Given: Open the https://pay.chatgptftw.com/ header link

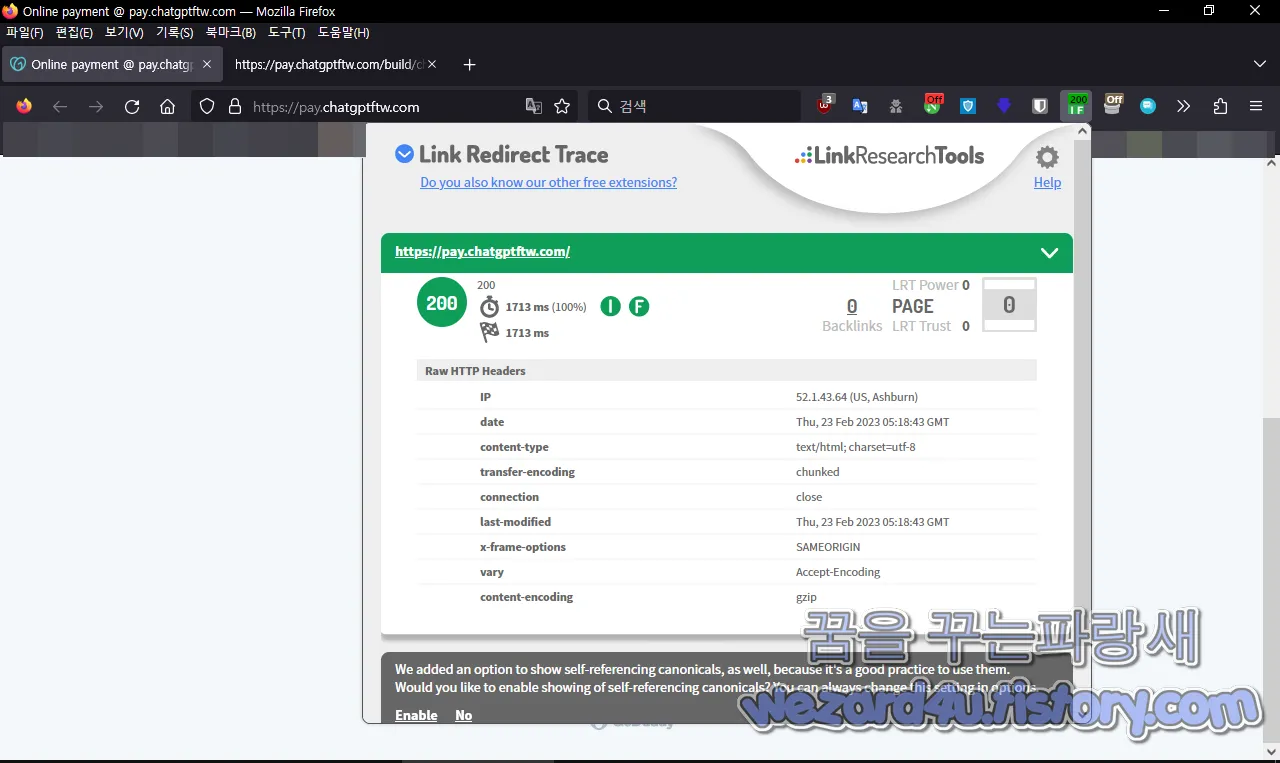Looking at the screenshot, I should point(482,252).
